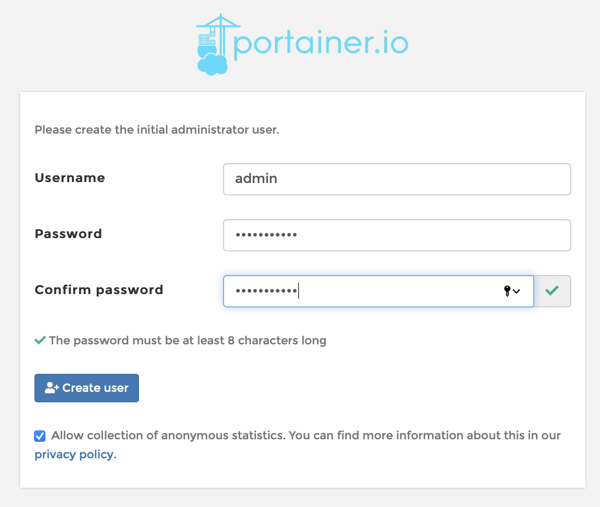The width and height of the screenshot is (600, 507).
Task: Expand the chevron next to the key icon
Action: click(517, 292)
